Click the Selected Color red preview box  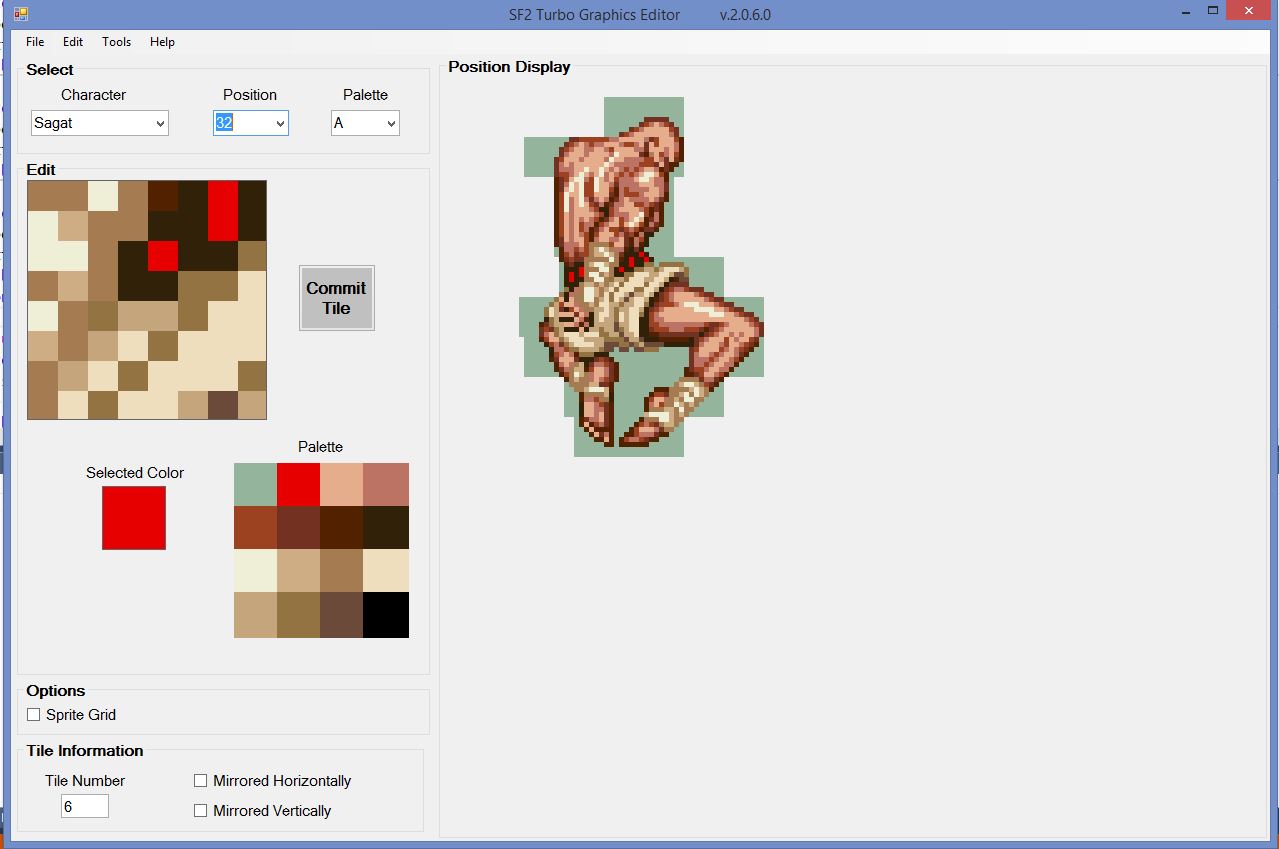134,518
